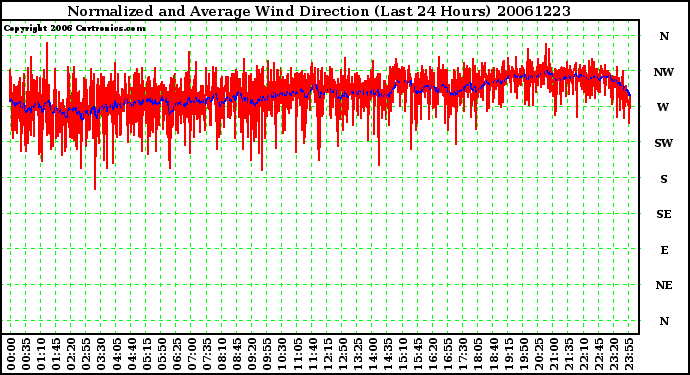This screenshot has width=690, height=375.
Task: Click the 10:30 time label
Action: click(x=282, y=354)
